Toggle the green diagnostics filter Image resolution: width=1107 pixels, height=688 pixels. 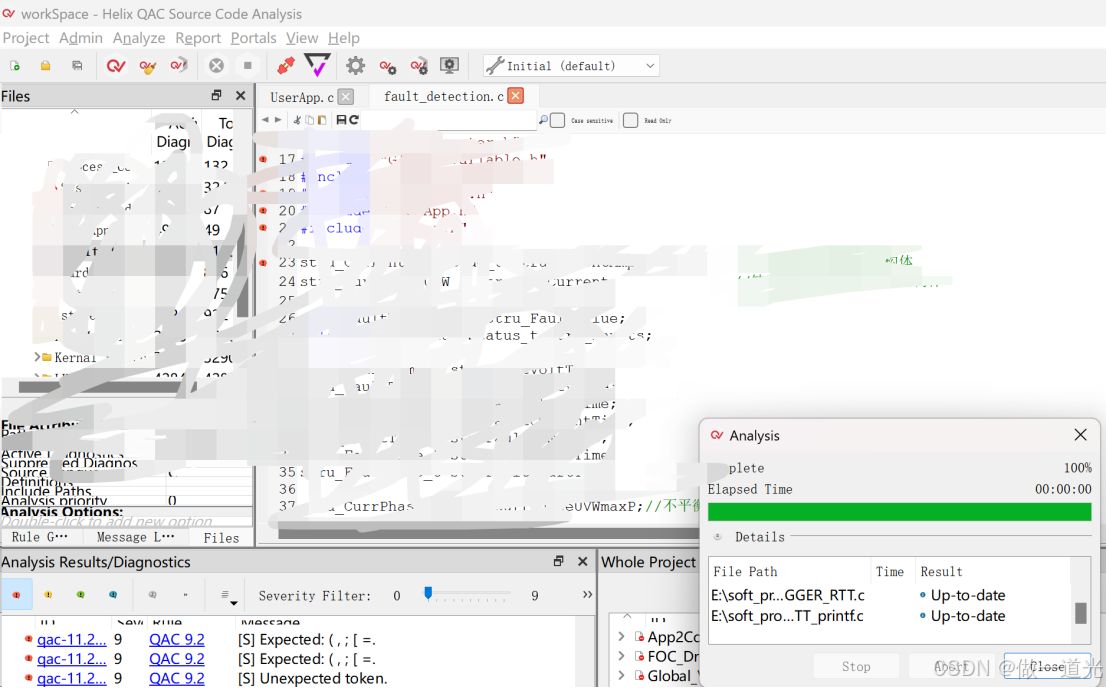coord(80,595)
